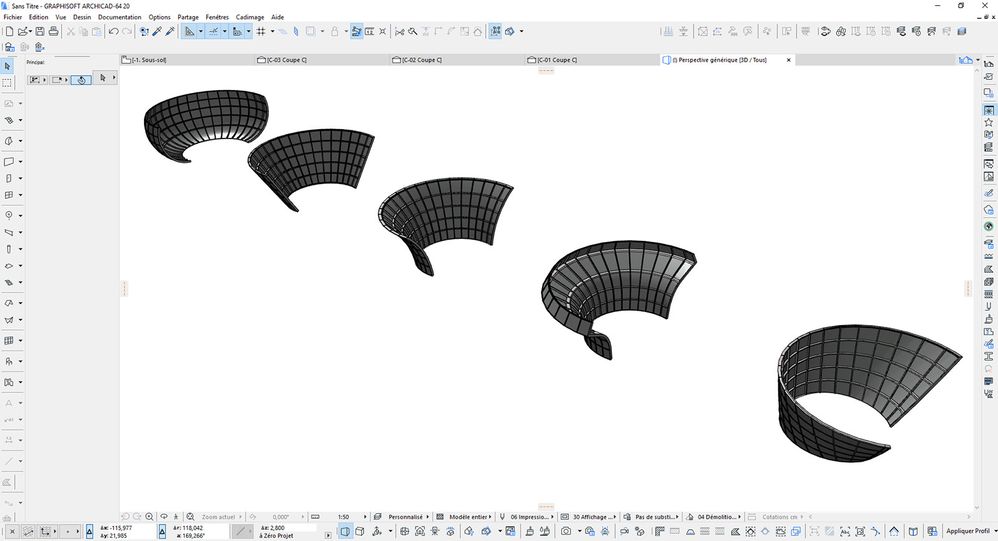The height and width of the screenshot is (541, 998).
Task: Click the New document icon
Action: pyautogui.click(x=8, y=31)
